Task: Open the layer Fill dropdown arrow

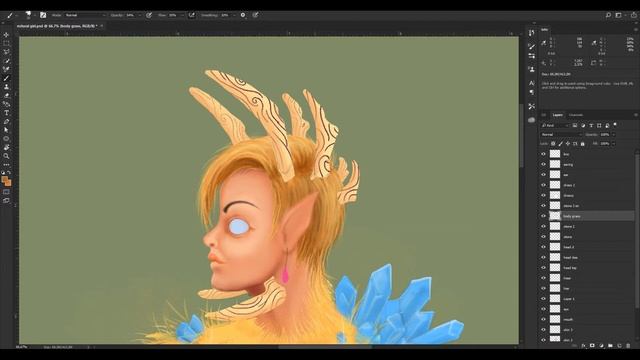Action: pyautogui.click(x=613, y=144)
